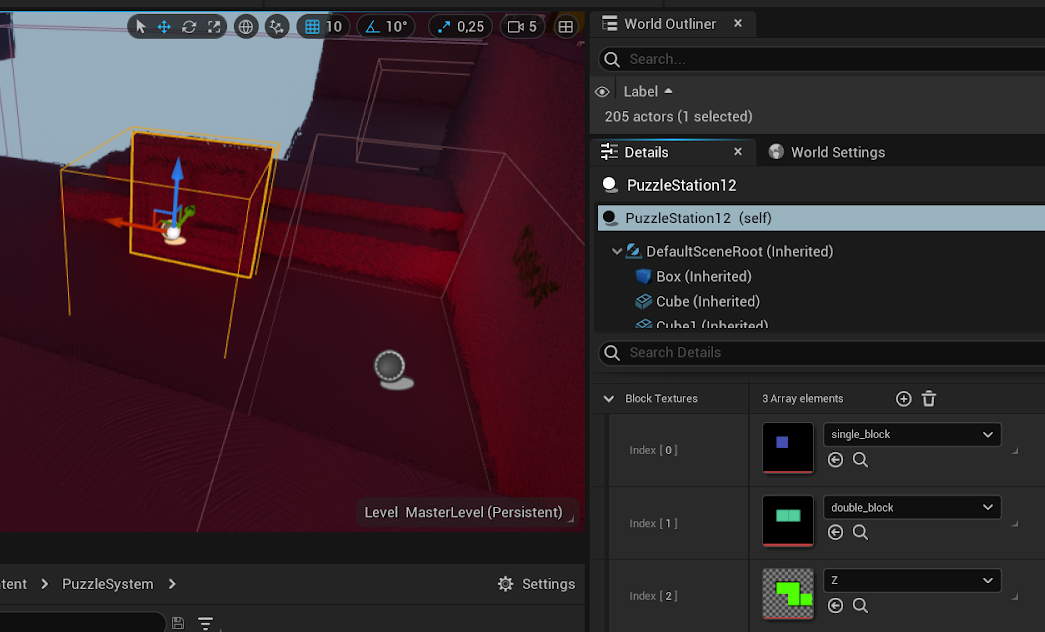
Task: Collapse the DefaultSceneRoot component tree
Action: pos(617,252)
